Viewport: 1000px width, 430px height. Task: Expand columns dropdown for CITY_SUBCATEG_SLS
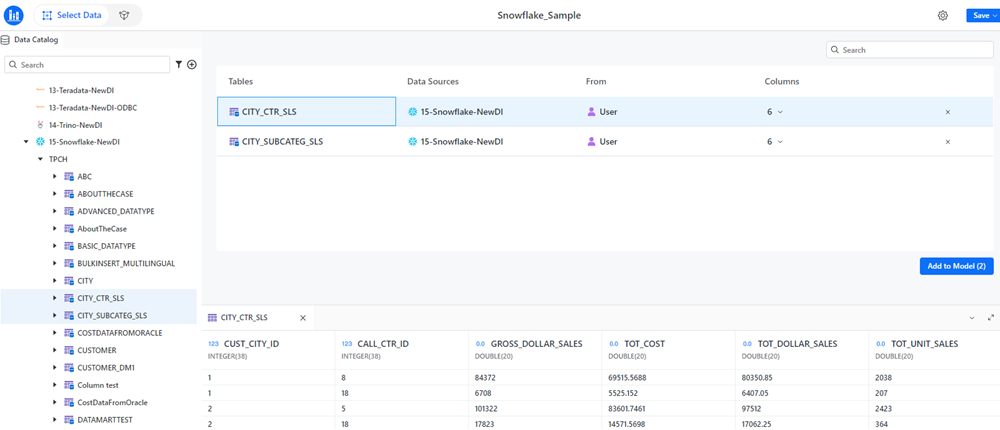click(x=775, y=142)
